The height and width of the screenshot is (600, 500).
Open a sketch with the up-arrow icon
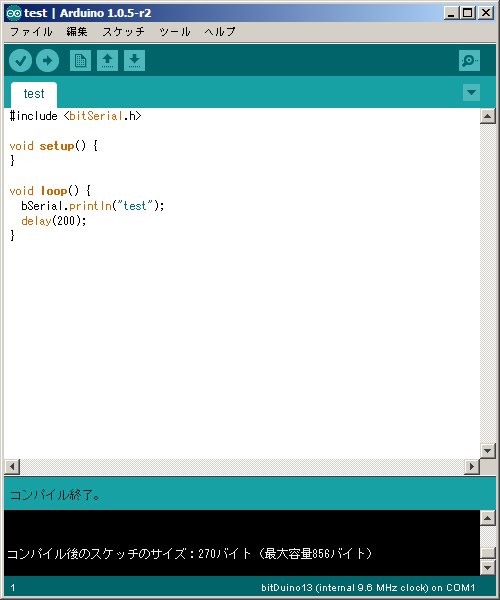[x=107, y=60]
